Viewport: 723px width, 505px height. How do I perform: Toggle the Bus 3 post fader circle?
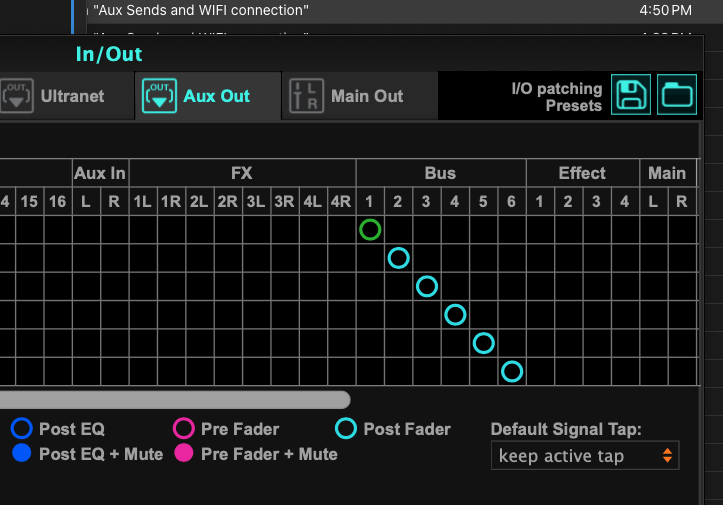point(427,286)
